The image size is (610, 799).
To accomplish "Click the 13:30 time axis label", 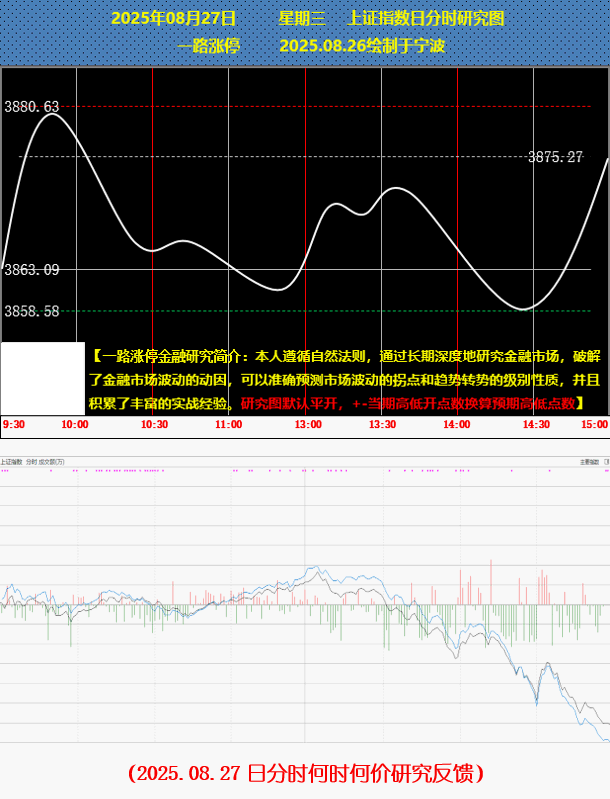I will click(x=382, y=424).
